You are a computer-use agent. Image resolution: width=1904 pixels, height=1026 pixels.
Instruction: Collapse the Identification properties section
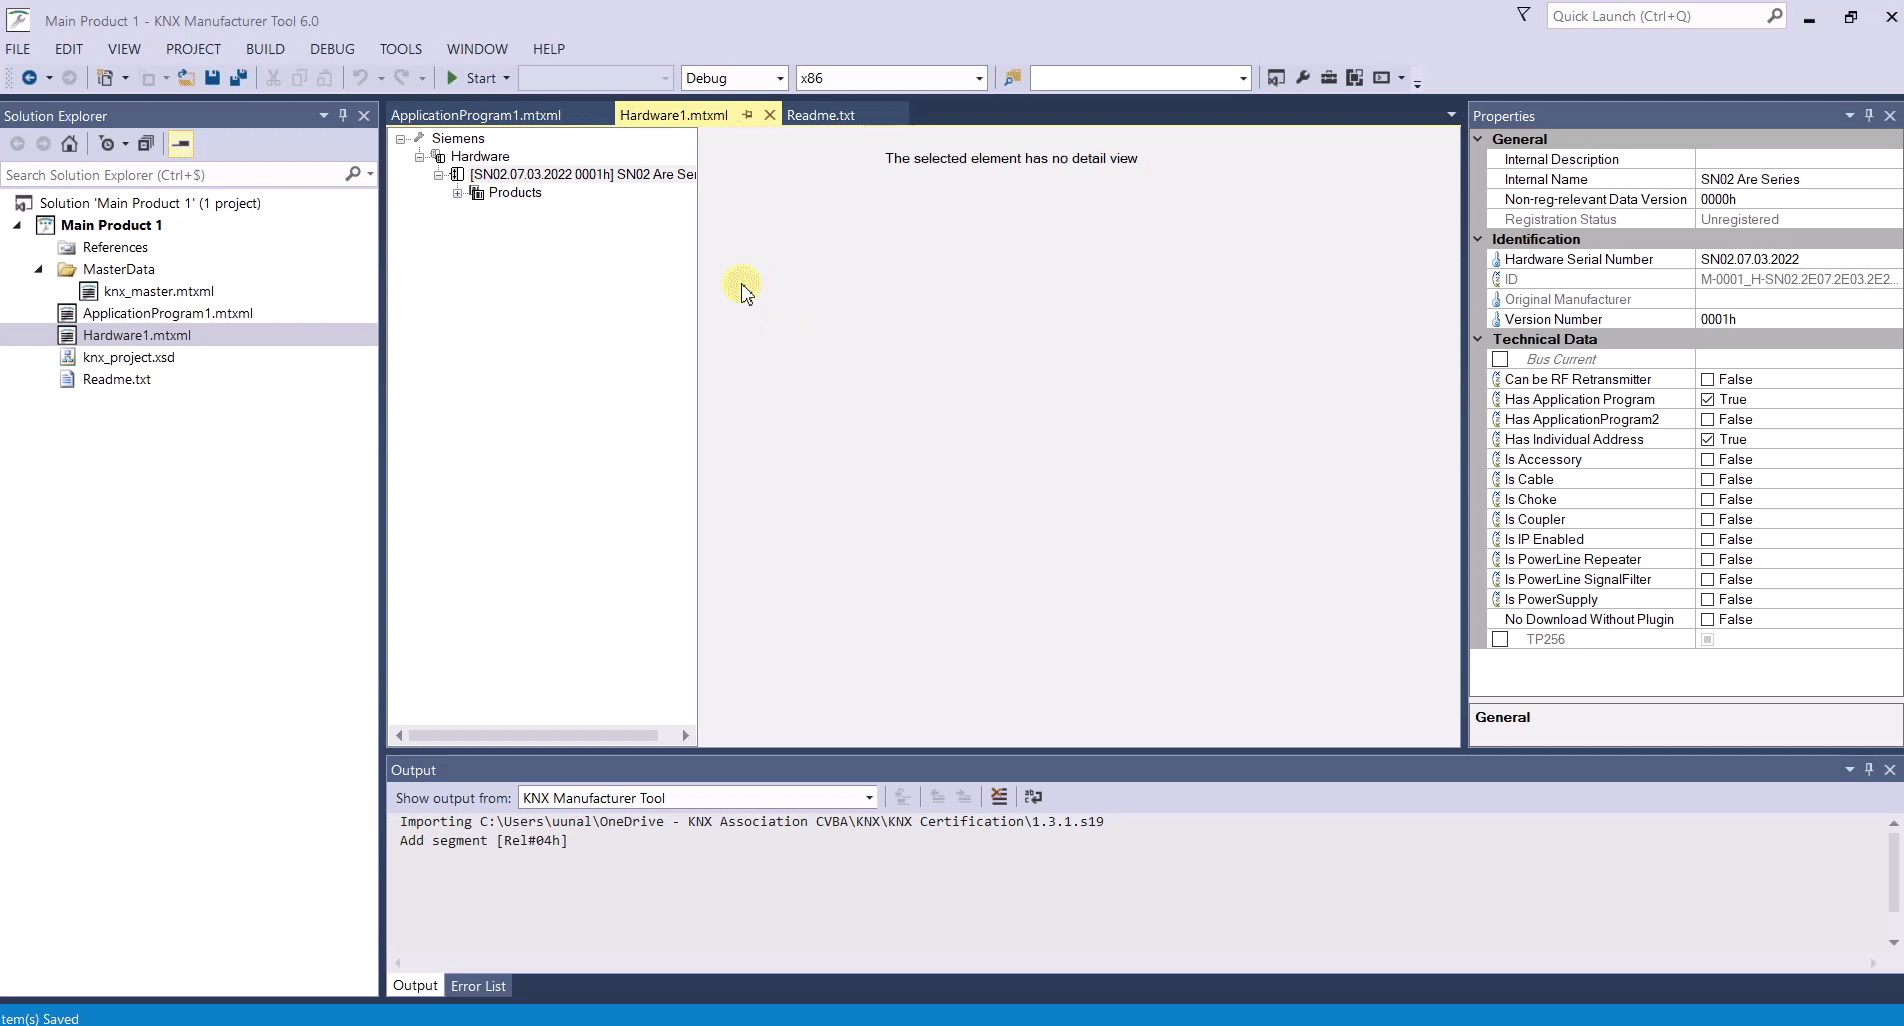[x=1478, y=239]
